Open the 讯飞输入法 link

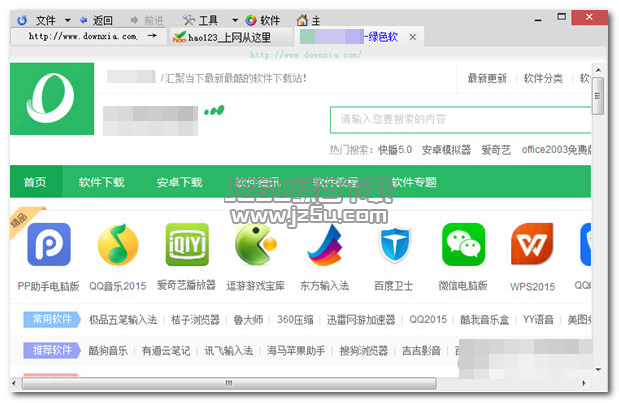(229, 351)
